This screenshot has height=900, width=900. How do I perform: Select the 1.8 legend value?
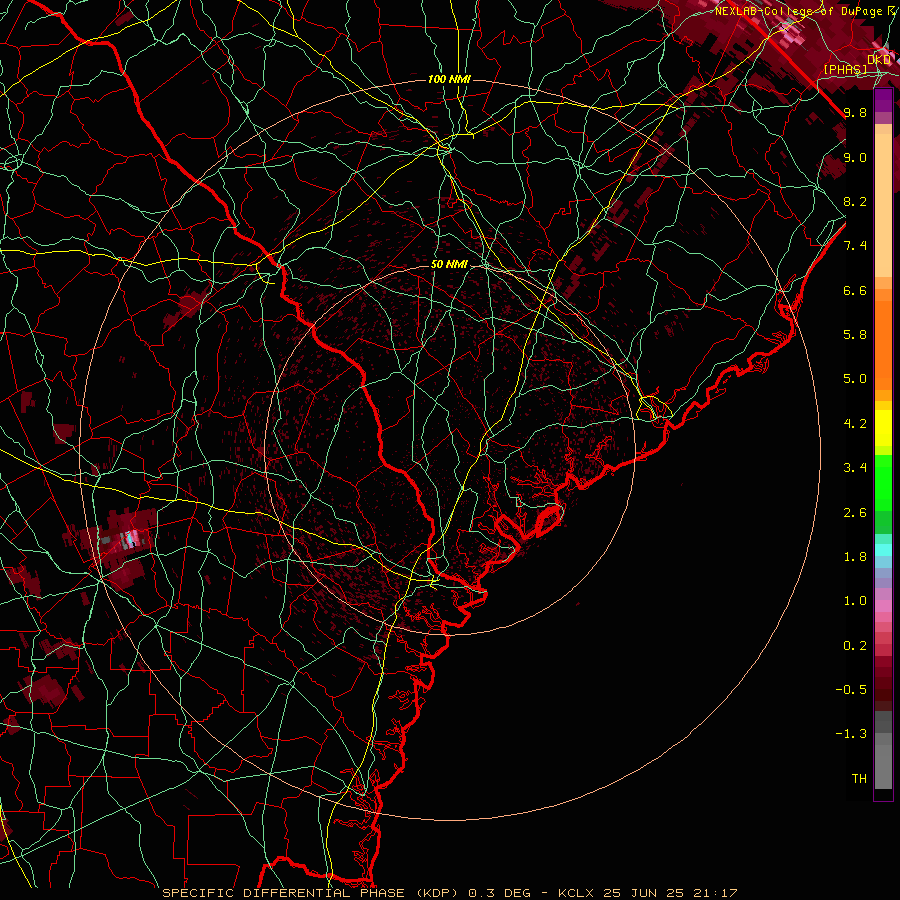(x=855, y=557)
